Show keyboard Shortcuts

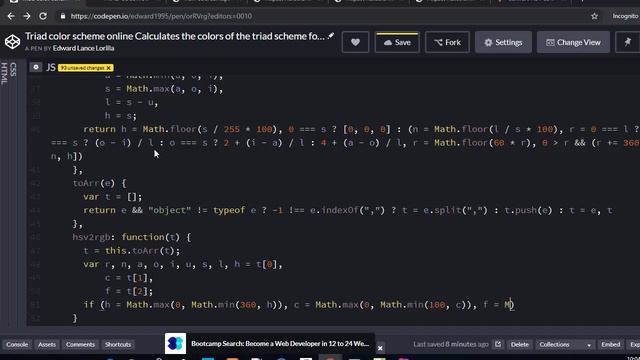tap(118, 344)
